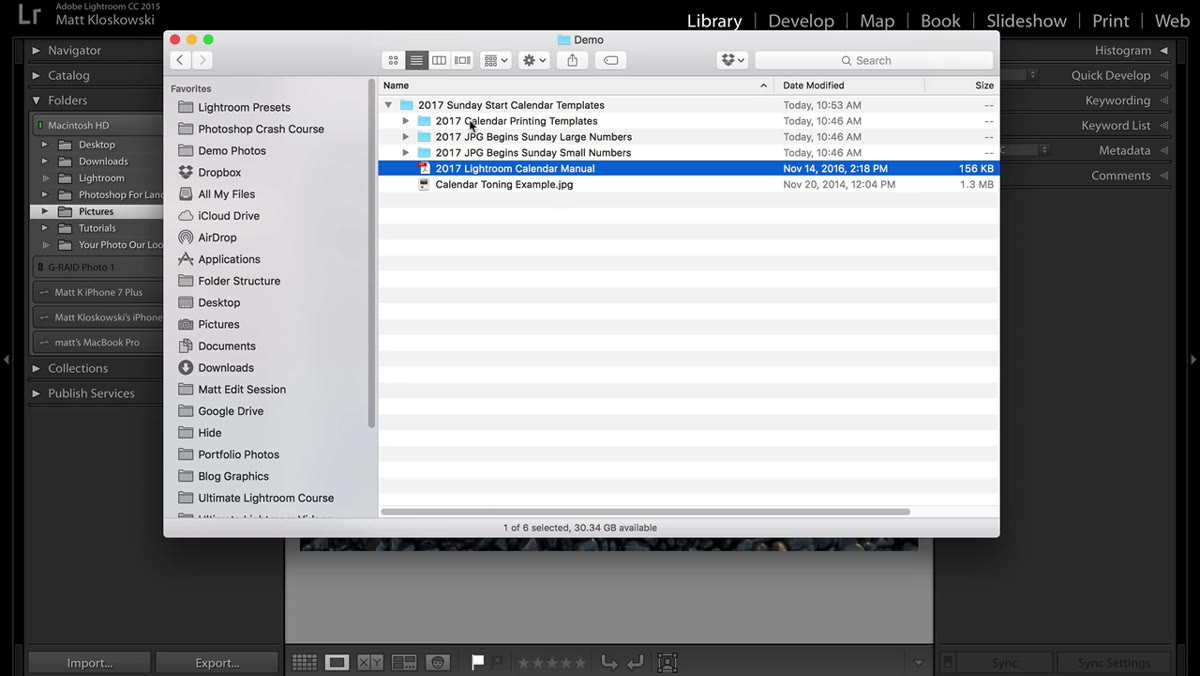This screenshot has height=676, width=1200.
Task: Open Applications in the Finder sidebar
Action: 228,259
